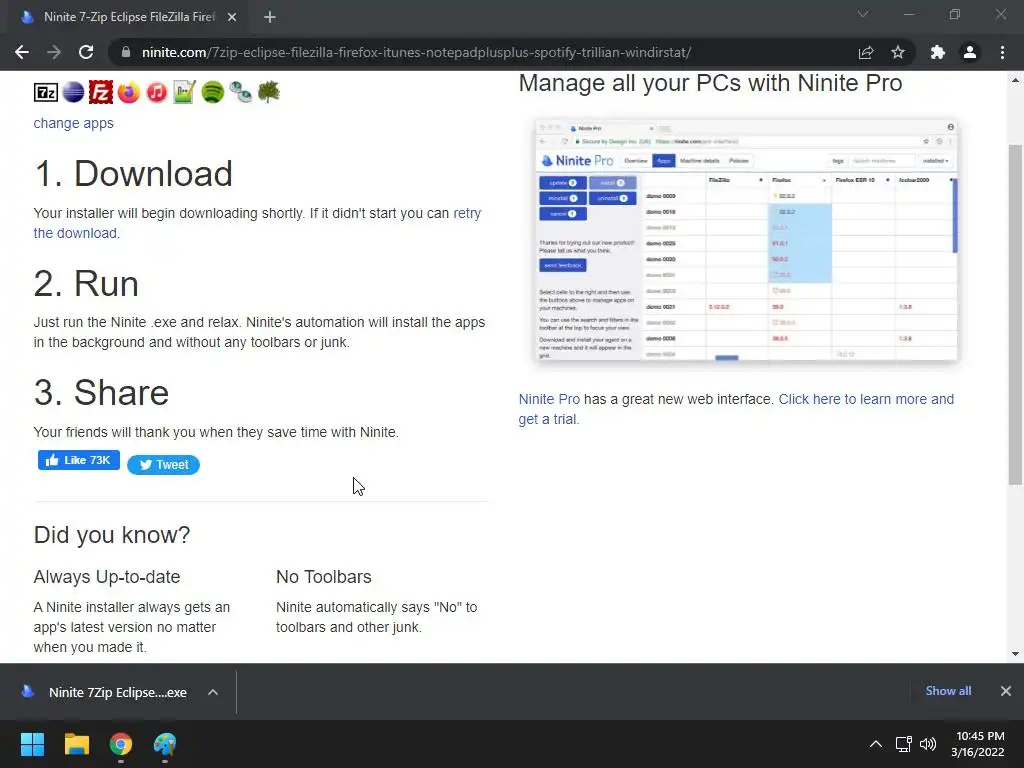Screen dimensions: 1024x768
Task: Click scrollbar down arrow
Action: pyautogui.click(x=1015, y=654)
